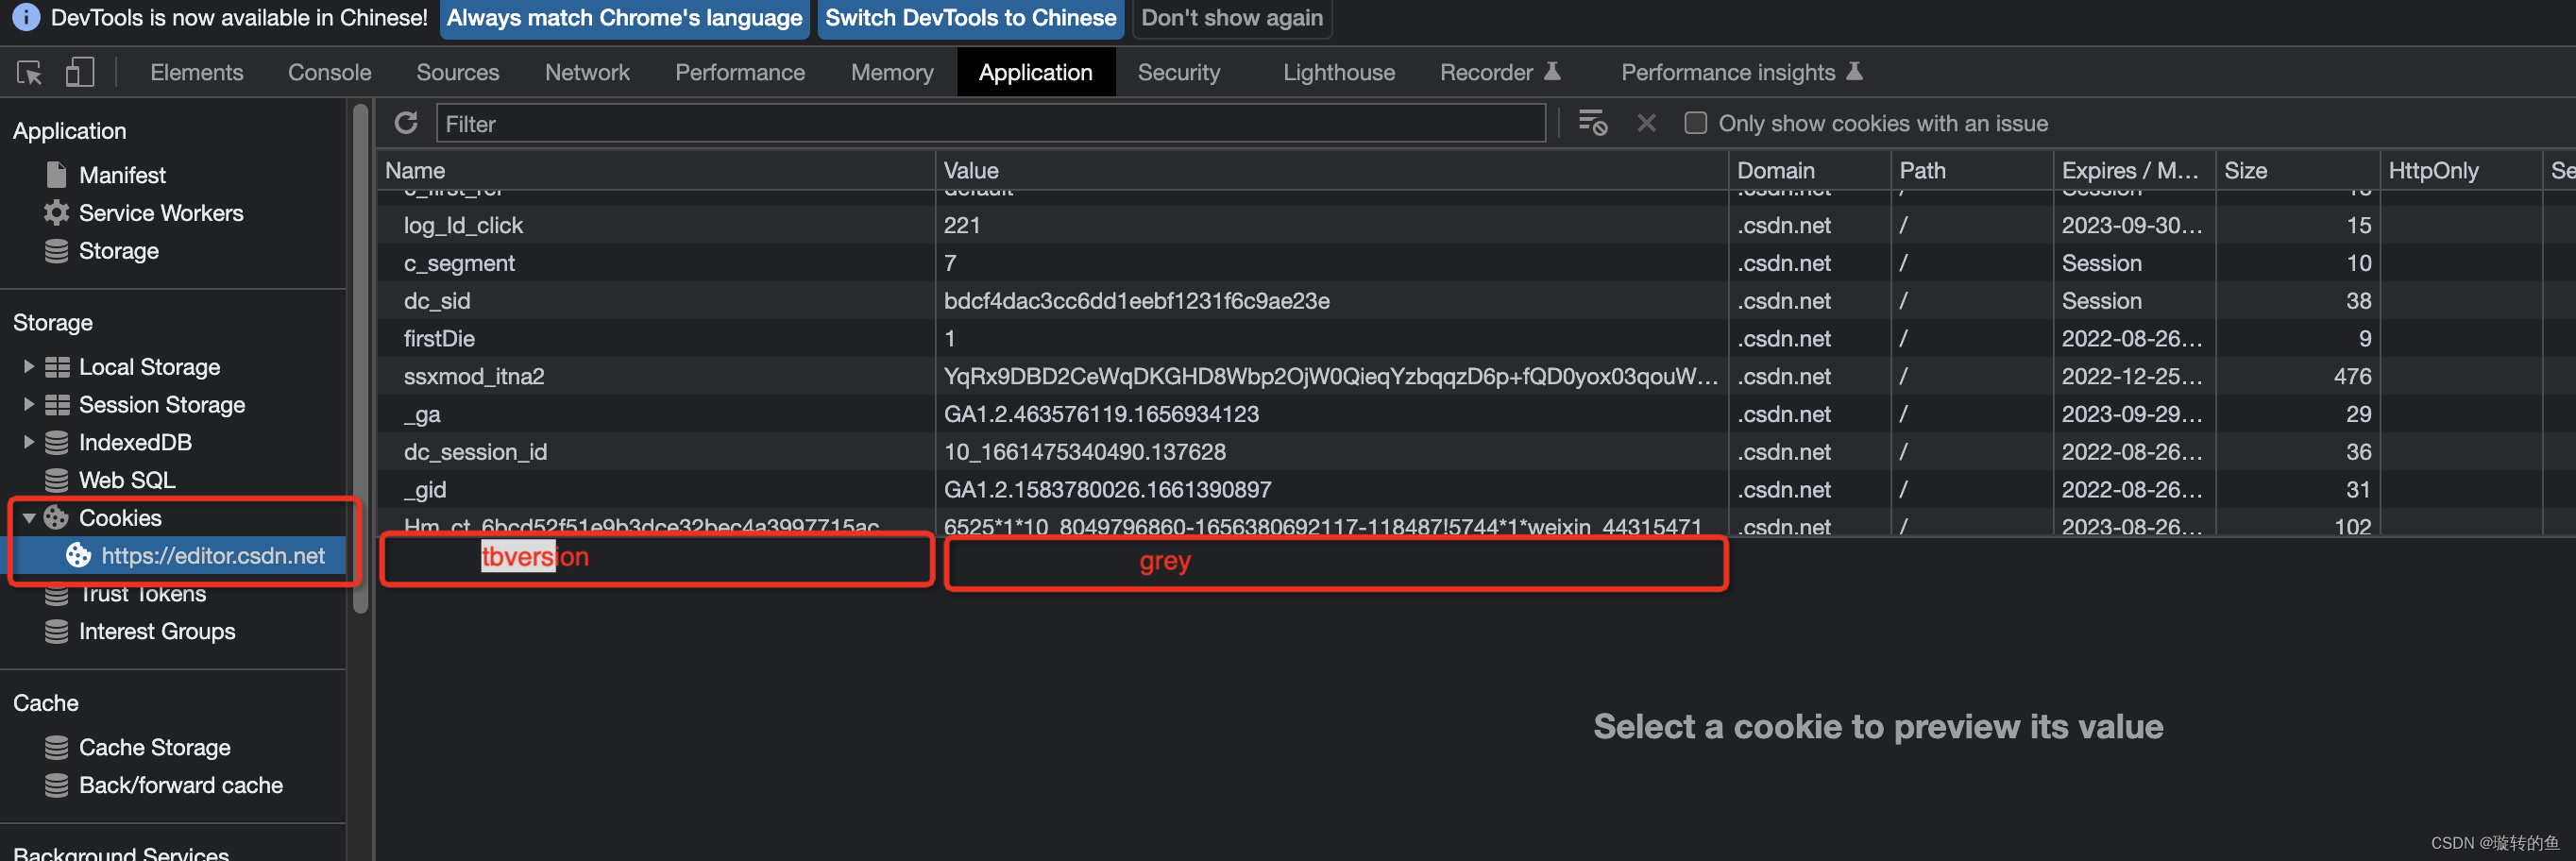The height and width of the screenshot is (861, 2576).
Task: Select the Cookies cookie icon
Action: click(x=56, y=518)
